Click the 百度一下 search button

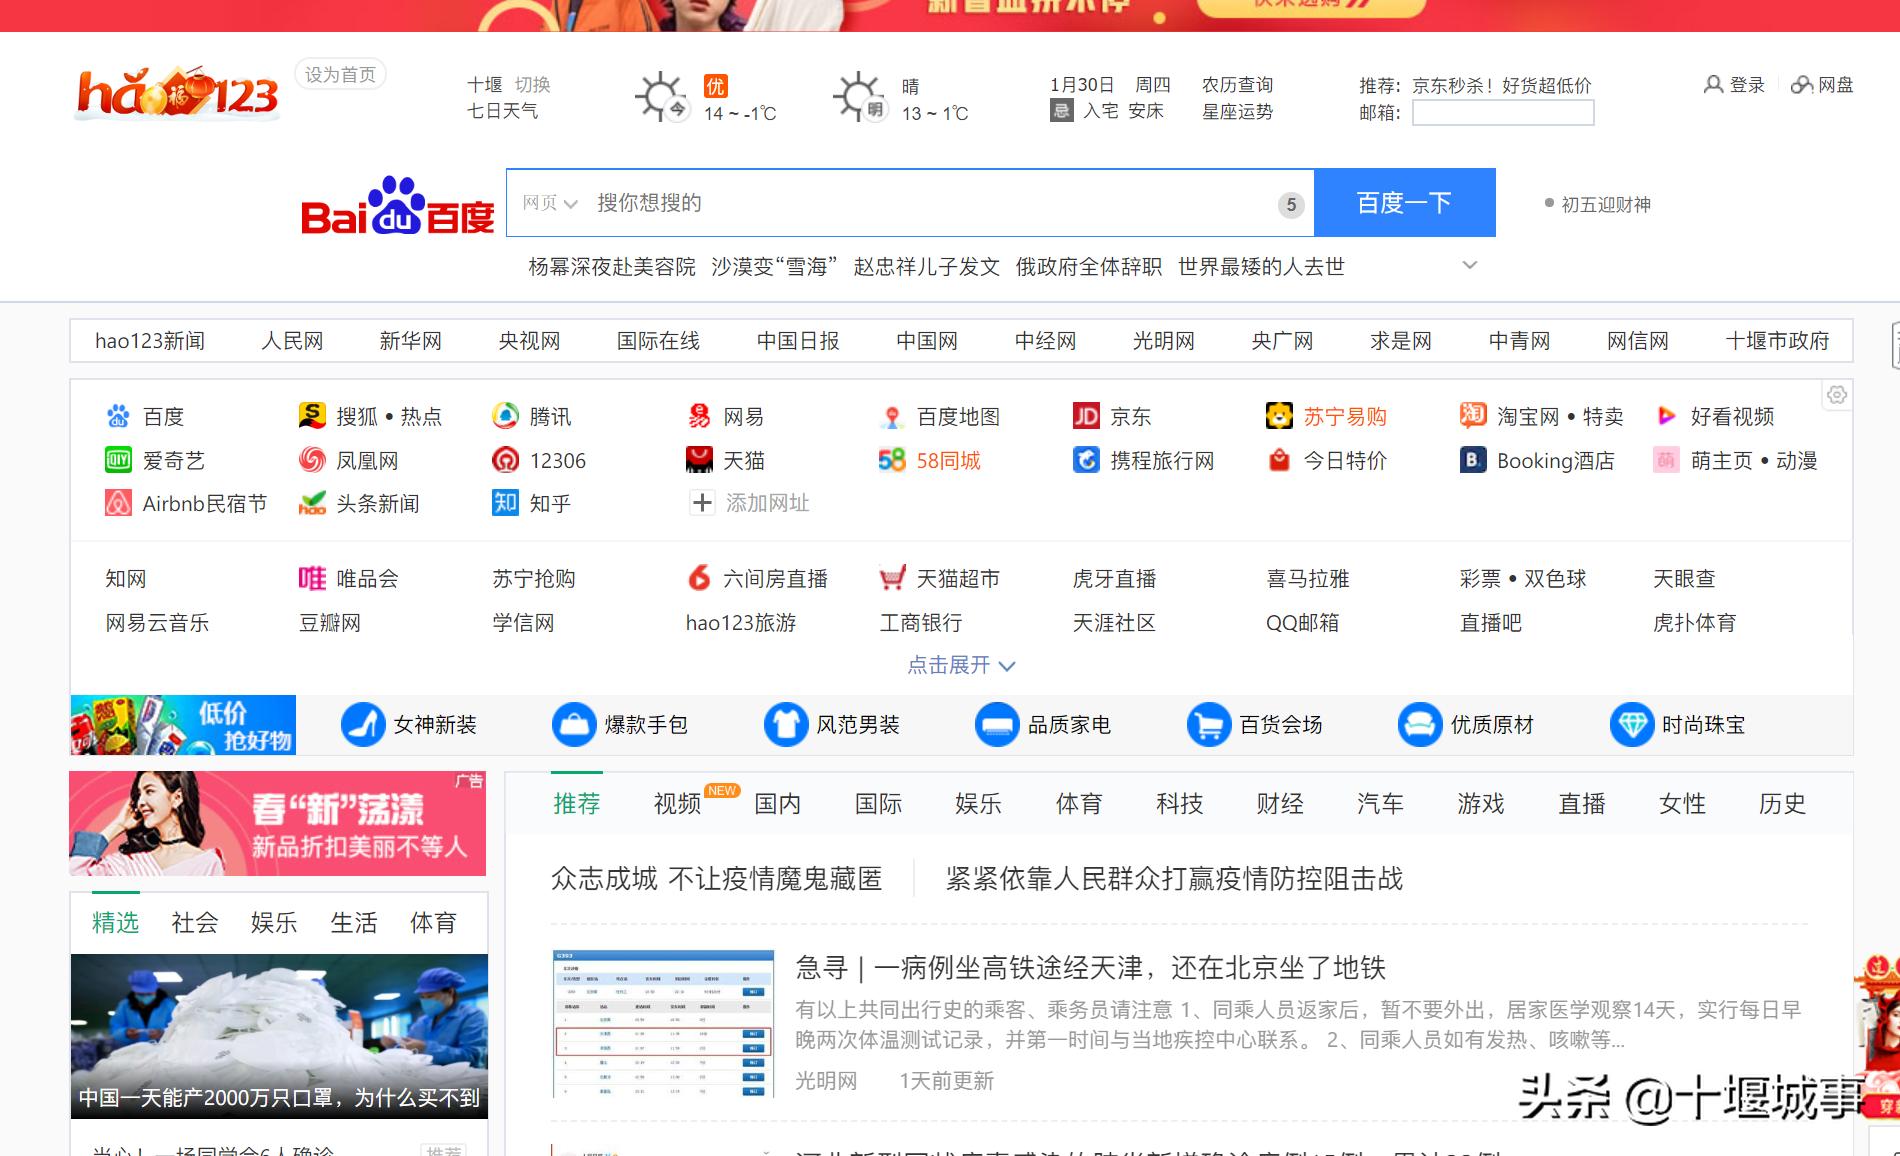(x=1406, y=202)
